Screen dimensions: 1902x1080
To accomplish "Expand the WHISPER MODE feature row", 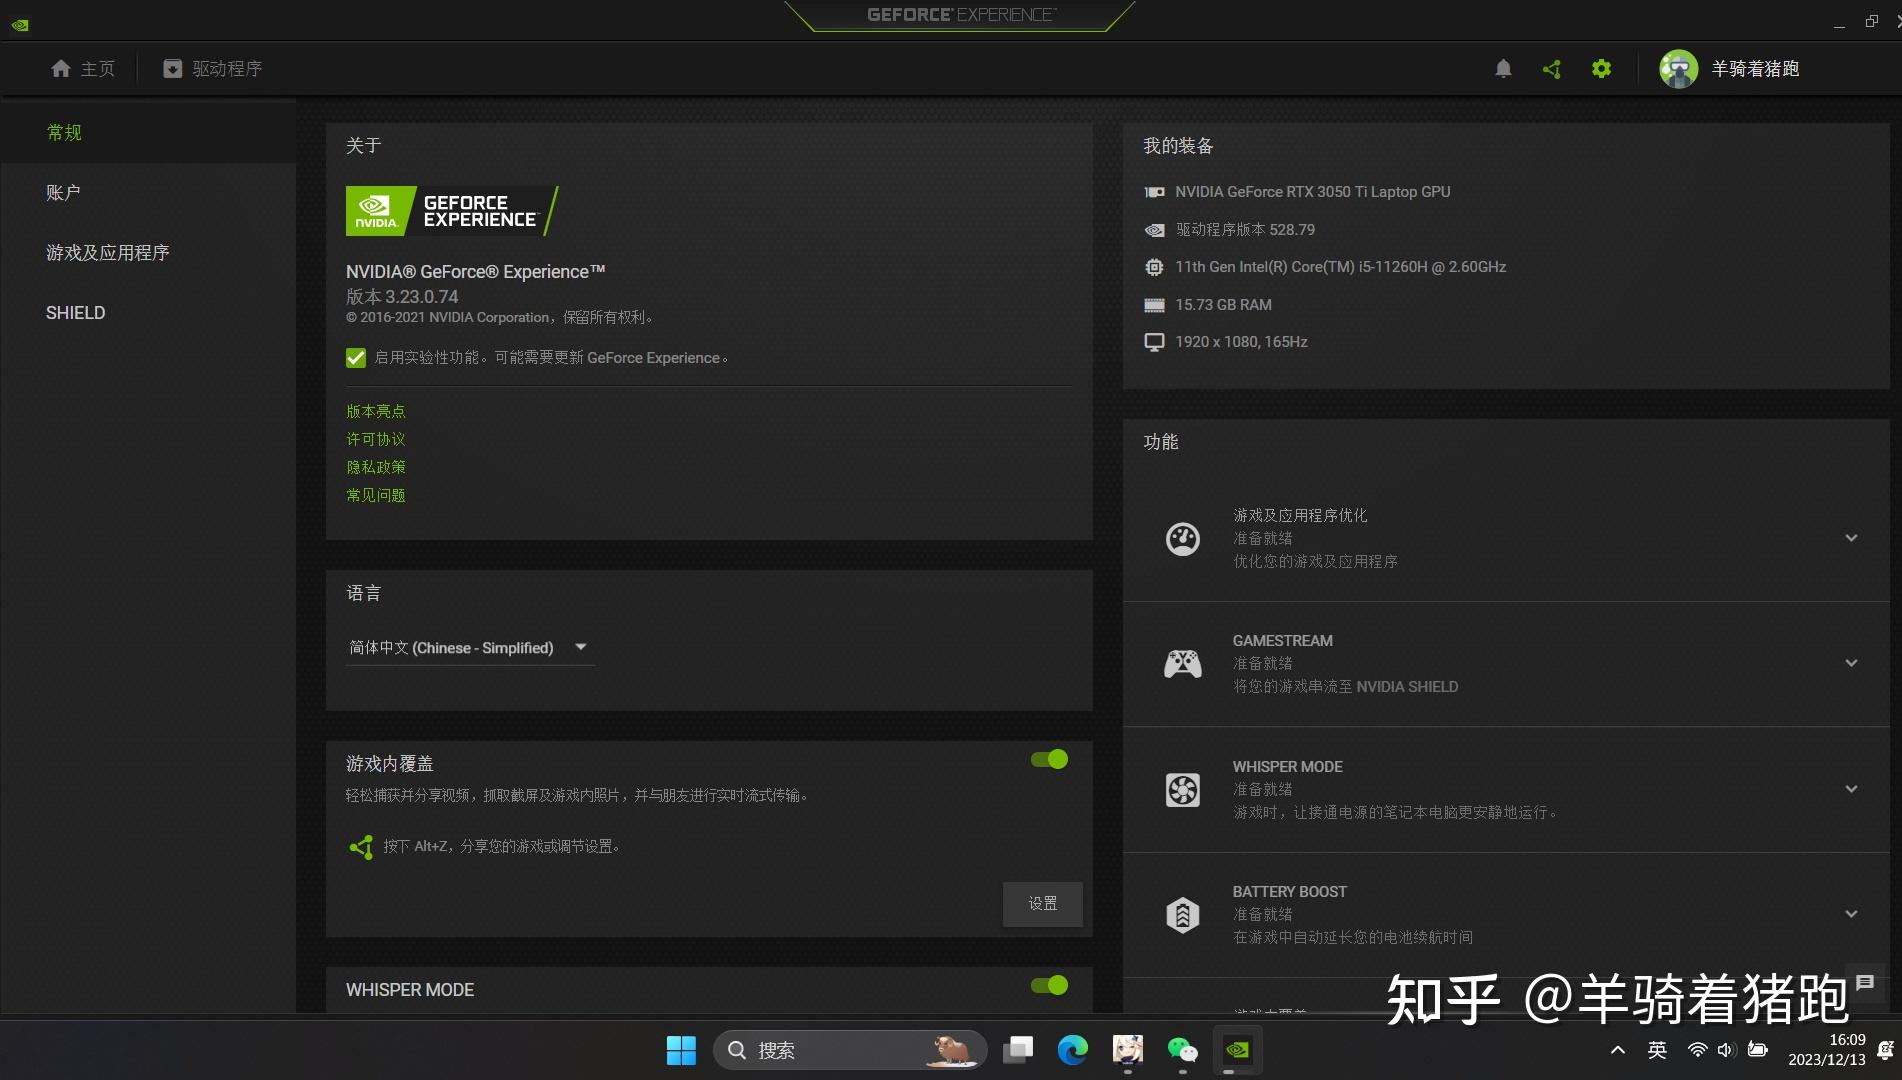I will pos(1851,790).
